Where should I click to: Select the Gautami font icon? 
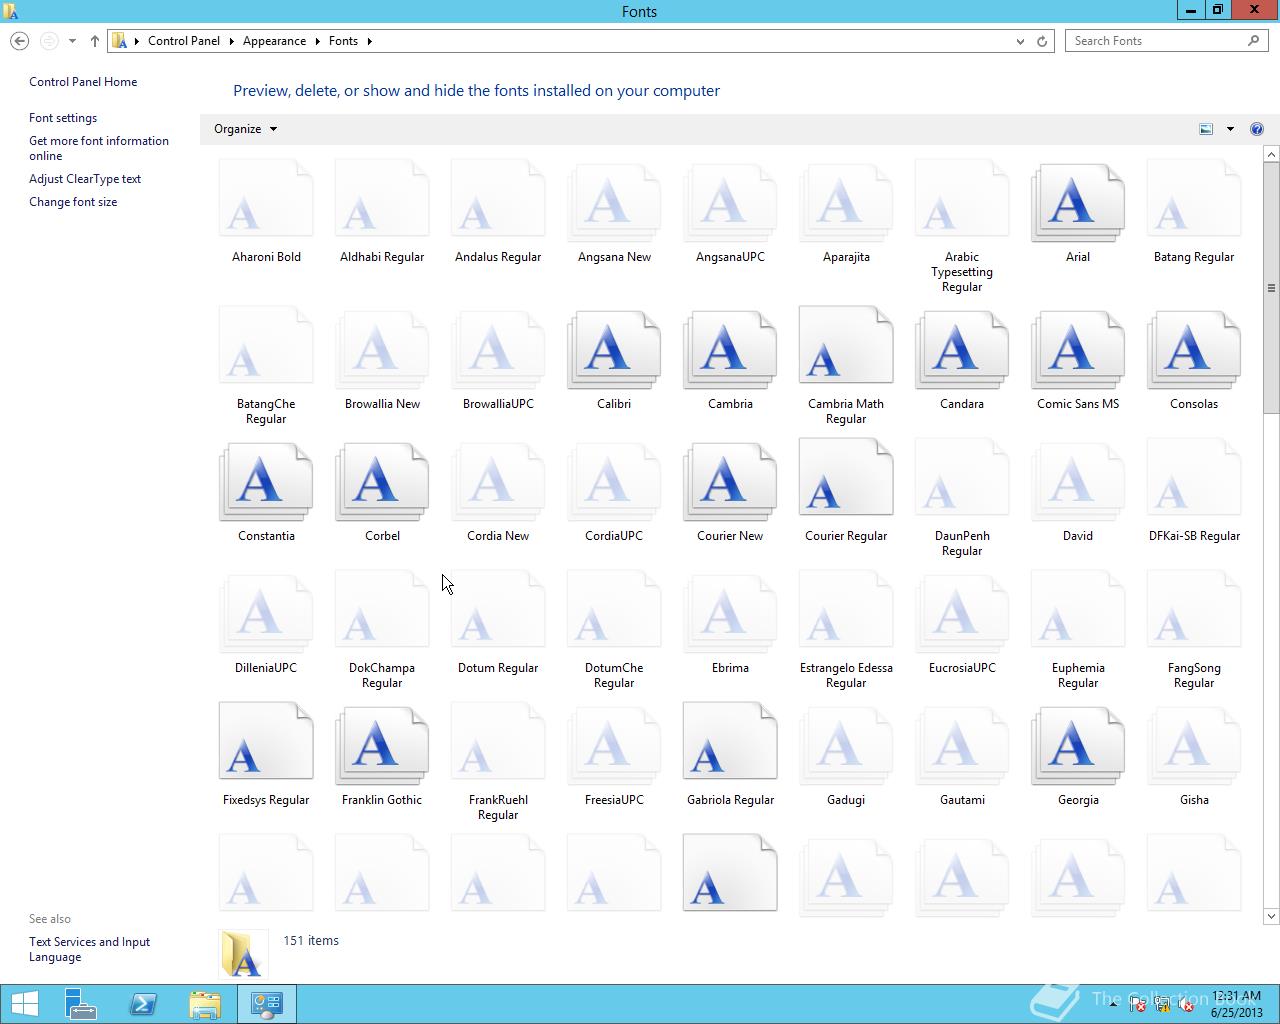962,747
